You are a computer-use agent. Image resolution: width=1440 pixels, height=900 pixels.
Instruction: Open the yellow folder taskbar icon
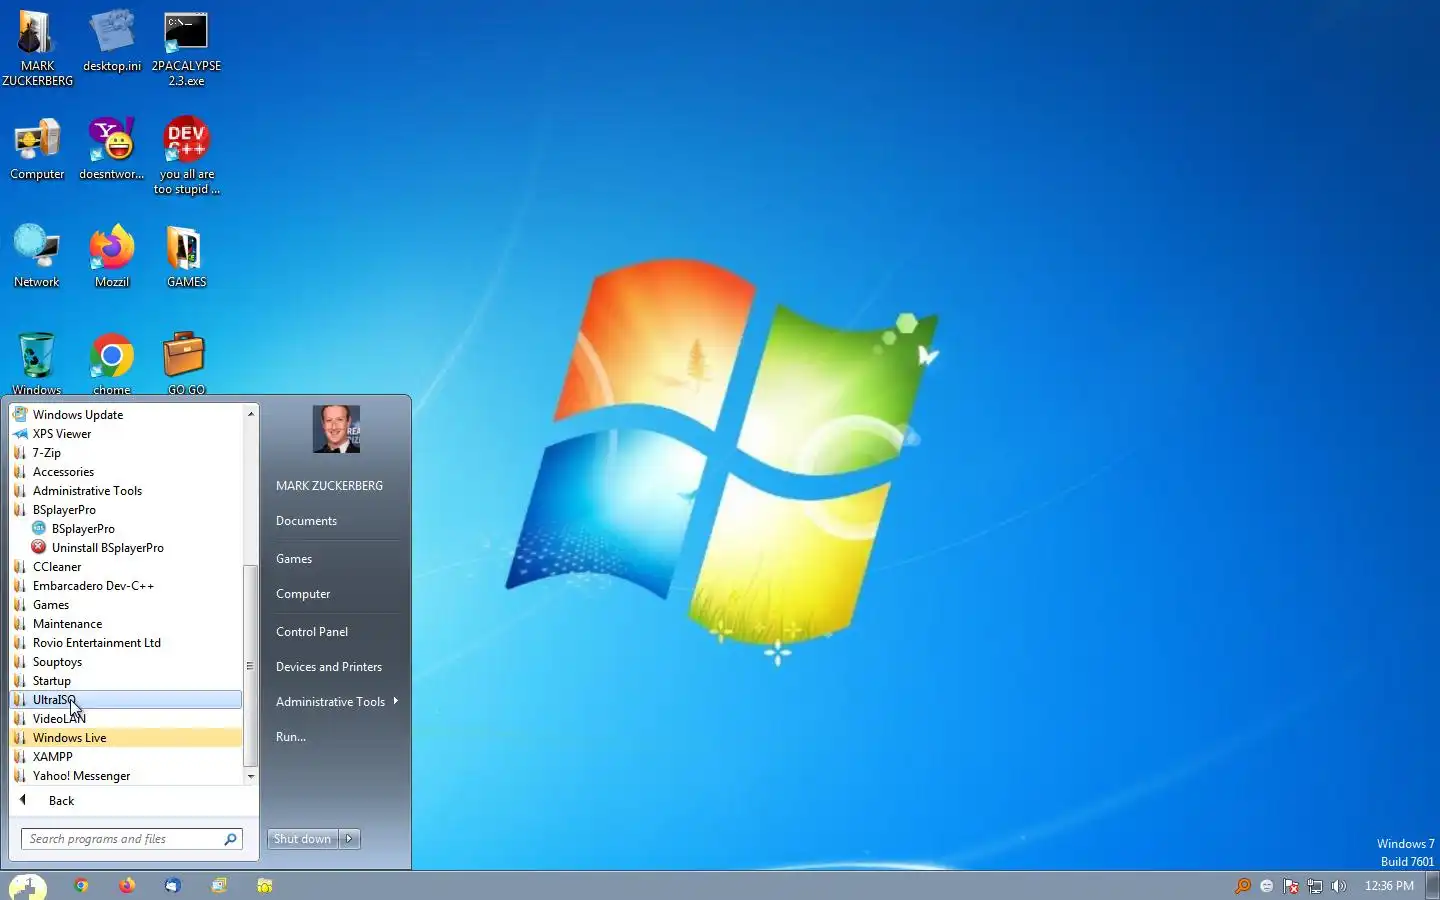pyautogui.click(x=265, y=886)
